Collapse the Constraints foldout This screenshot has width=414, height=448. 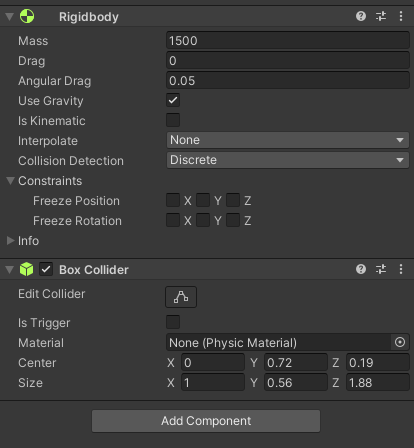coord(11,181)
